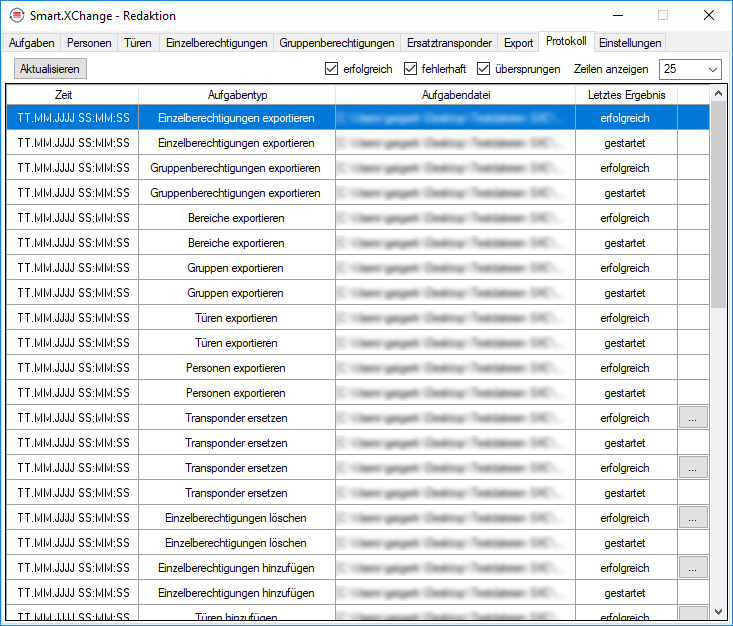Image resolution: width=733 pixels, height=626 pixels.
Task: Click the scrollbar down arrow
Action: [x=718, y=610]
